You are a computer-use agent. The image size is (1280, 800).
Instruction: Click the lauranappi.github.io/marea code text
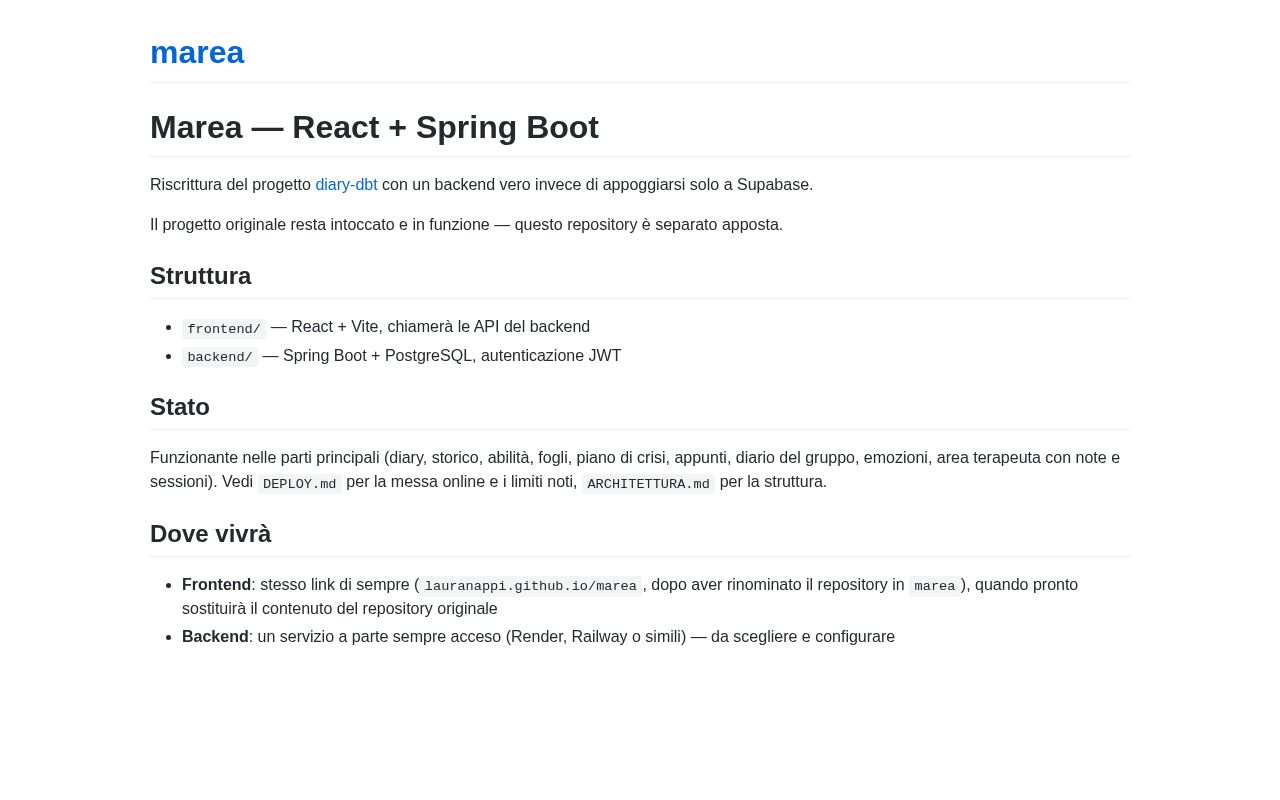[531, 586]
